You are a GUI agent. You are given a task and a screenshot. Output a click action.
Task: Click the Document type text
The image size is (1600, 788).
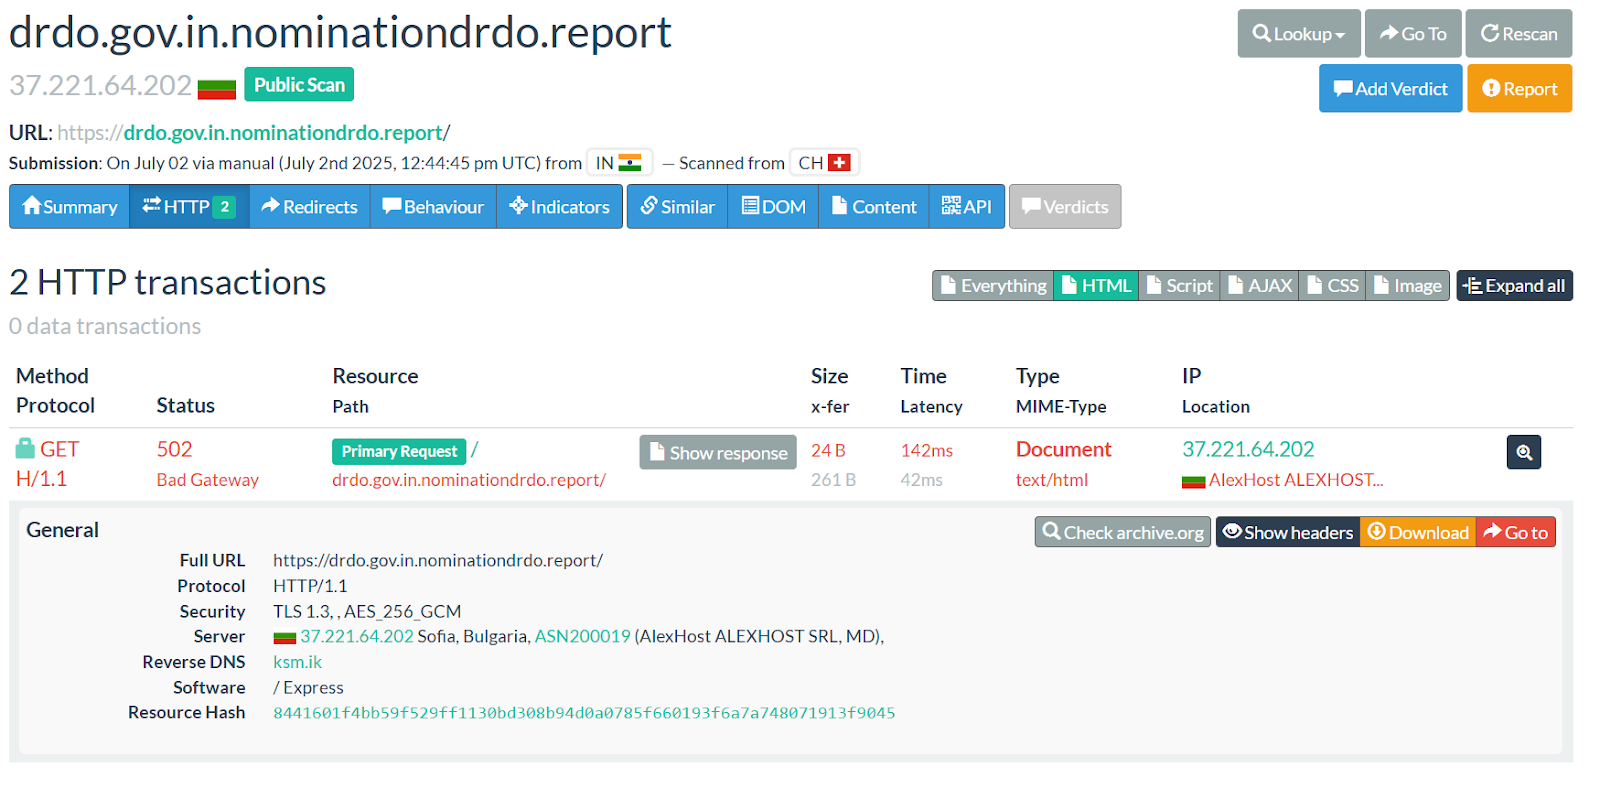1063,449
